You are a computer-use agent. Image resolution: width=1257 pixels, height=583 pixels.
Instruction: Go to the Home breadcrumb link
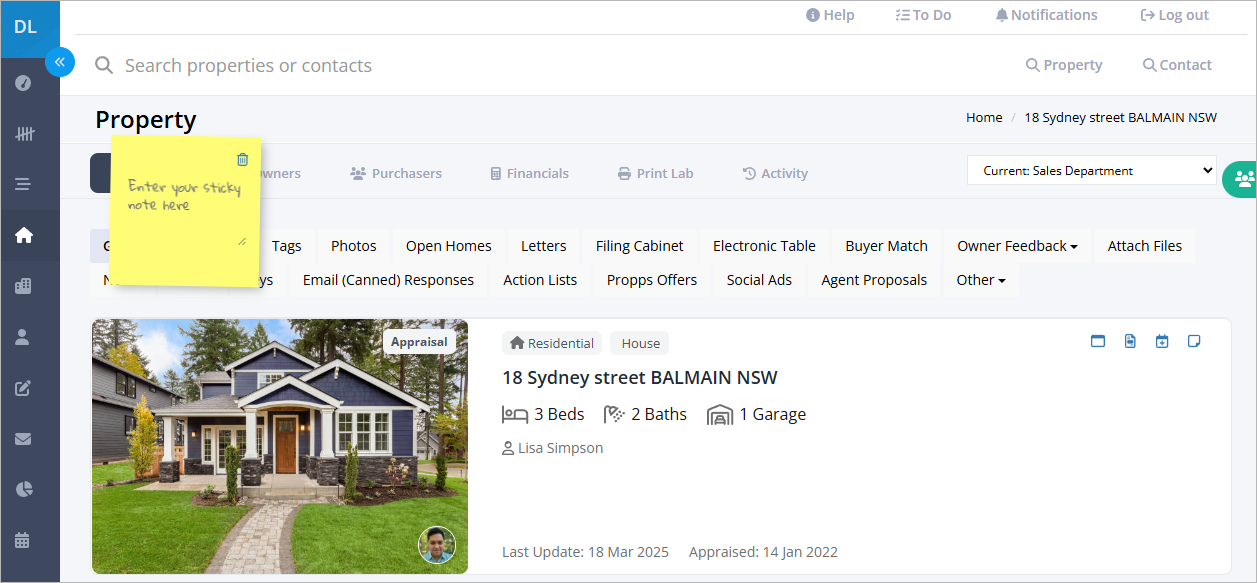pyautogui.click(x=984, y=117)
